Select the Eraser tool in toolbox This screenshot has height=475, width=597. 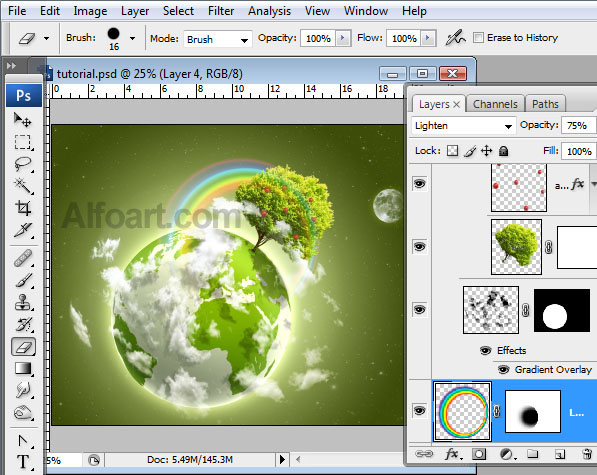(x=24, y=347)
